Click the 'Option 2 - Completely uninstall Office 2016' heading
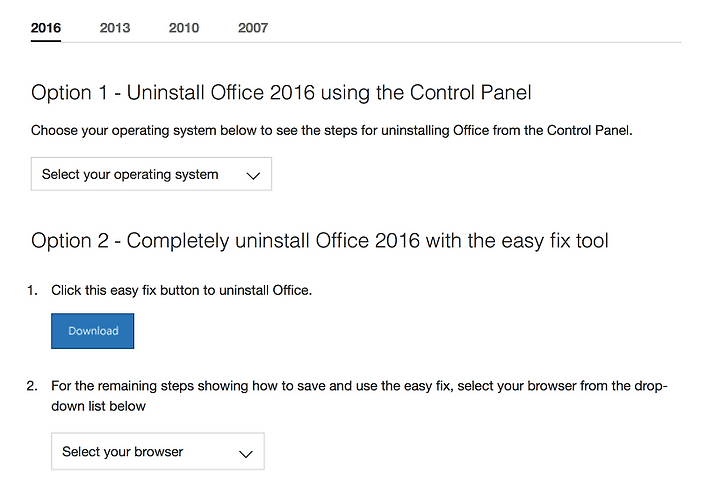This screenshot has width=720, height=494. coord(320,241)
